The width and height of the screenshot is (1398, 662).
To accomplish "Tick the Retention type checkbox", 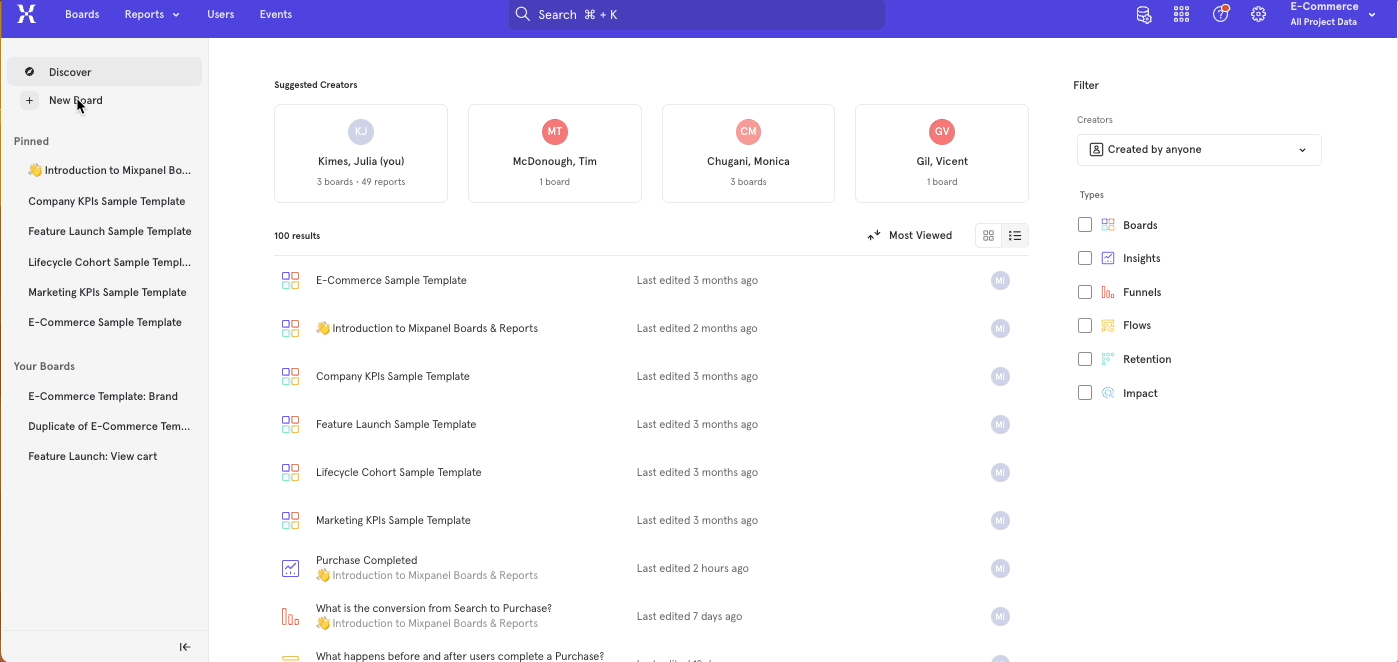I will click(1085, 359).
